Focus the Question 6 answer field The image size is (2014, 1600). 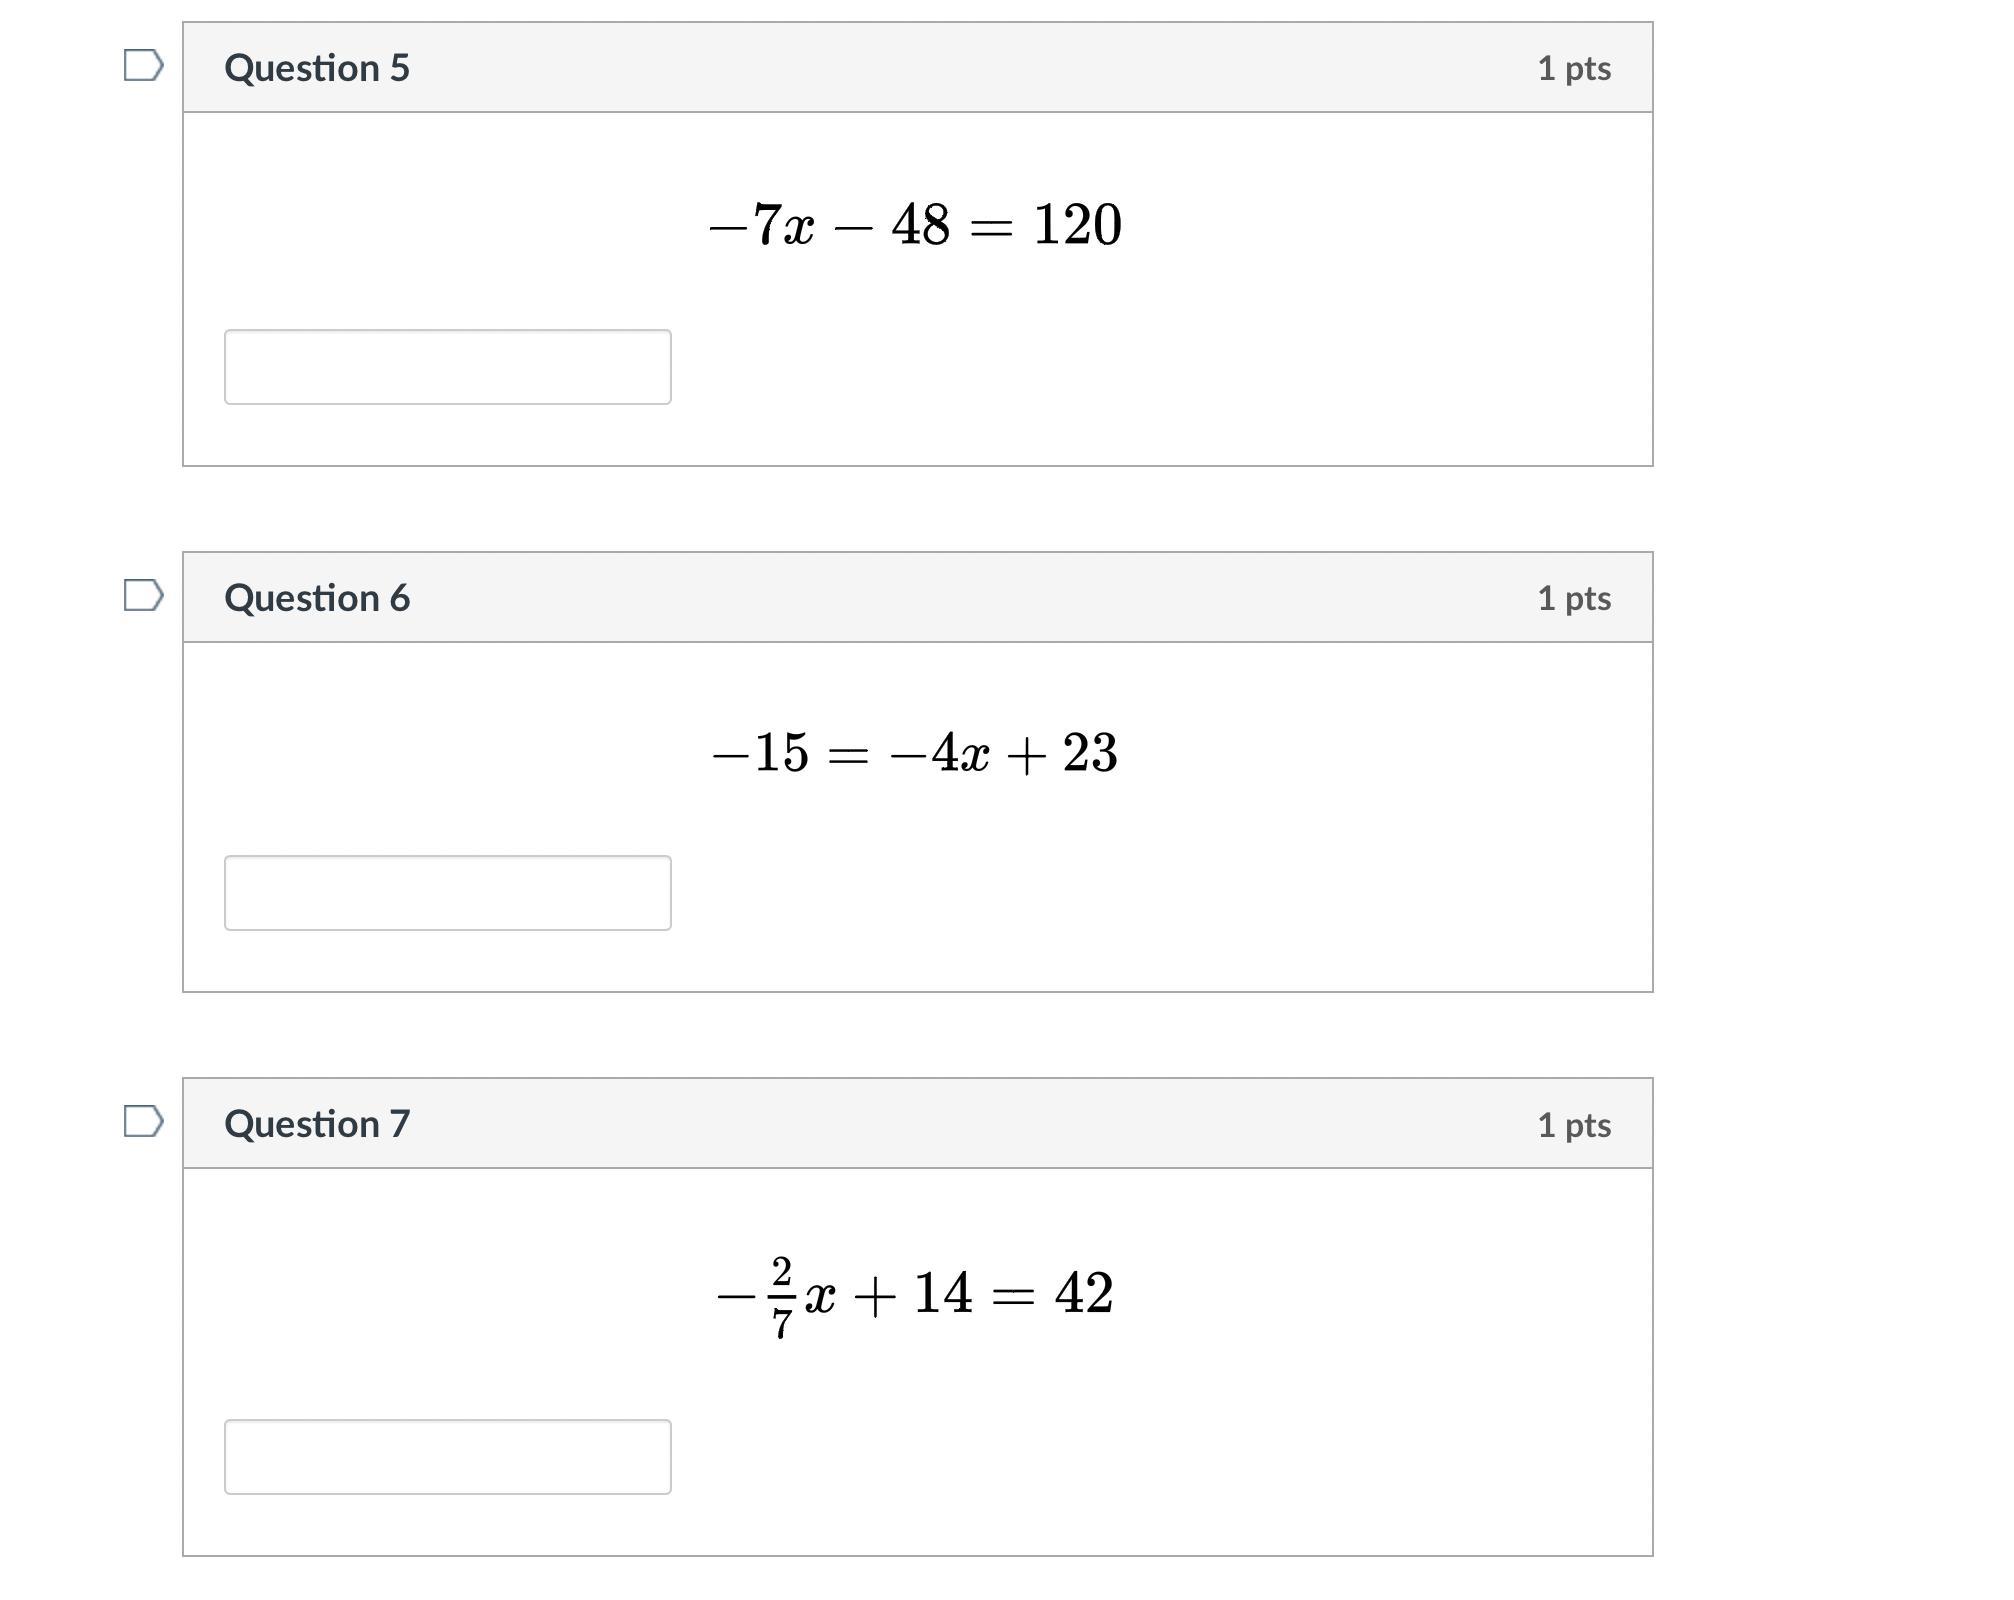[x=447, y=893]
